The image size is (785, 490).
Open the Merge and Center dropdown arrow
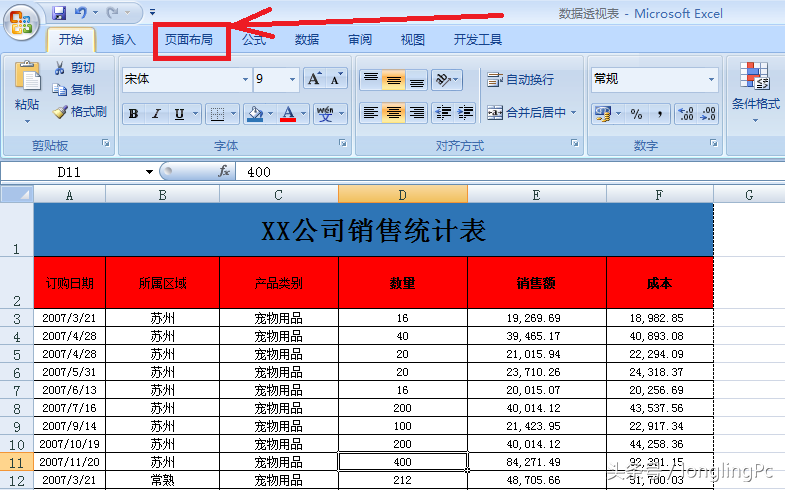click(574, 113)
